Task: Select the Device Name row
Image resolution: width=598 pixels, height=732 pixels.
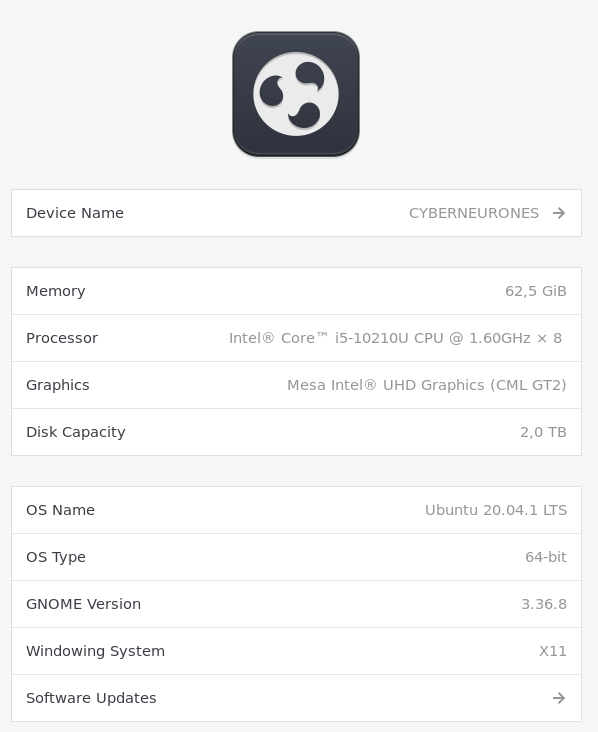Action: coord(296,213)
